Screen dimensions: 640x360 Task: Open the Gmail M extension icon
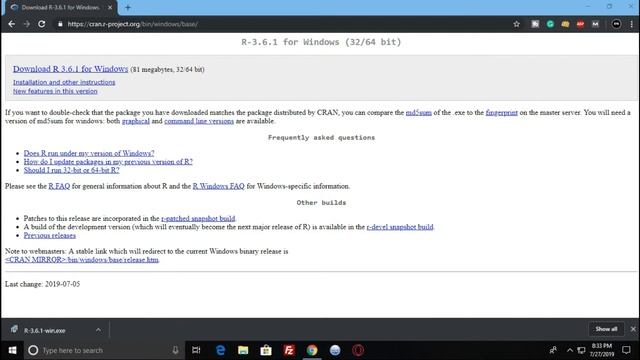tap(595, 24)
